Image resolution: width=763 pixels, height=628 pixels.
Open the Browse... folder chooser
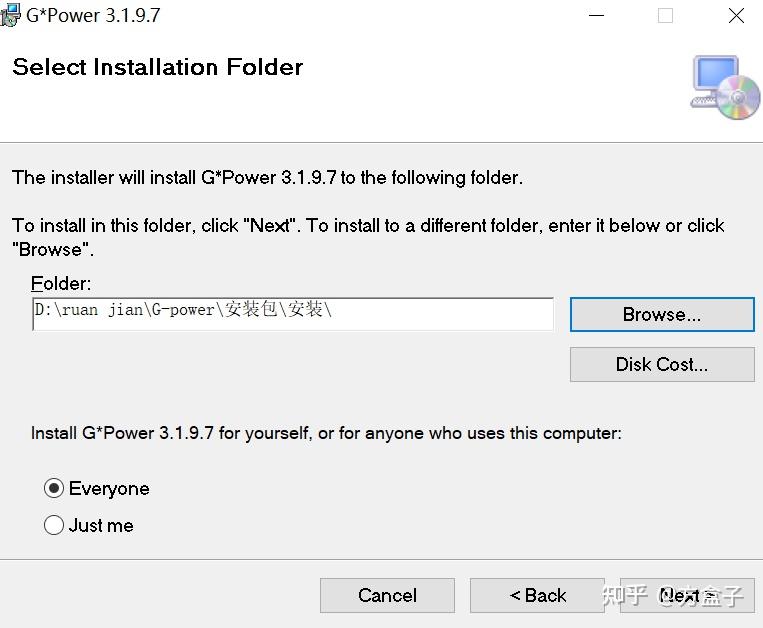pyautogui.click(x=661, y=314)
